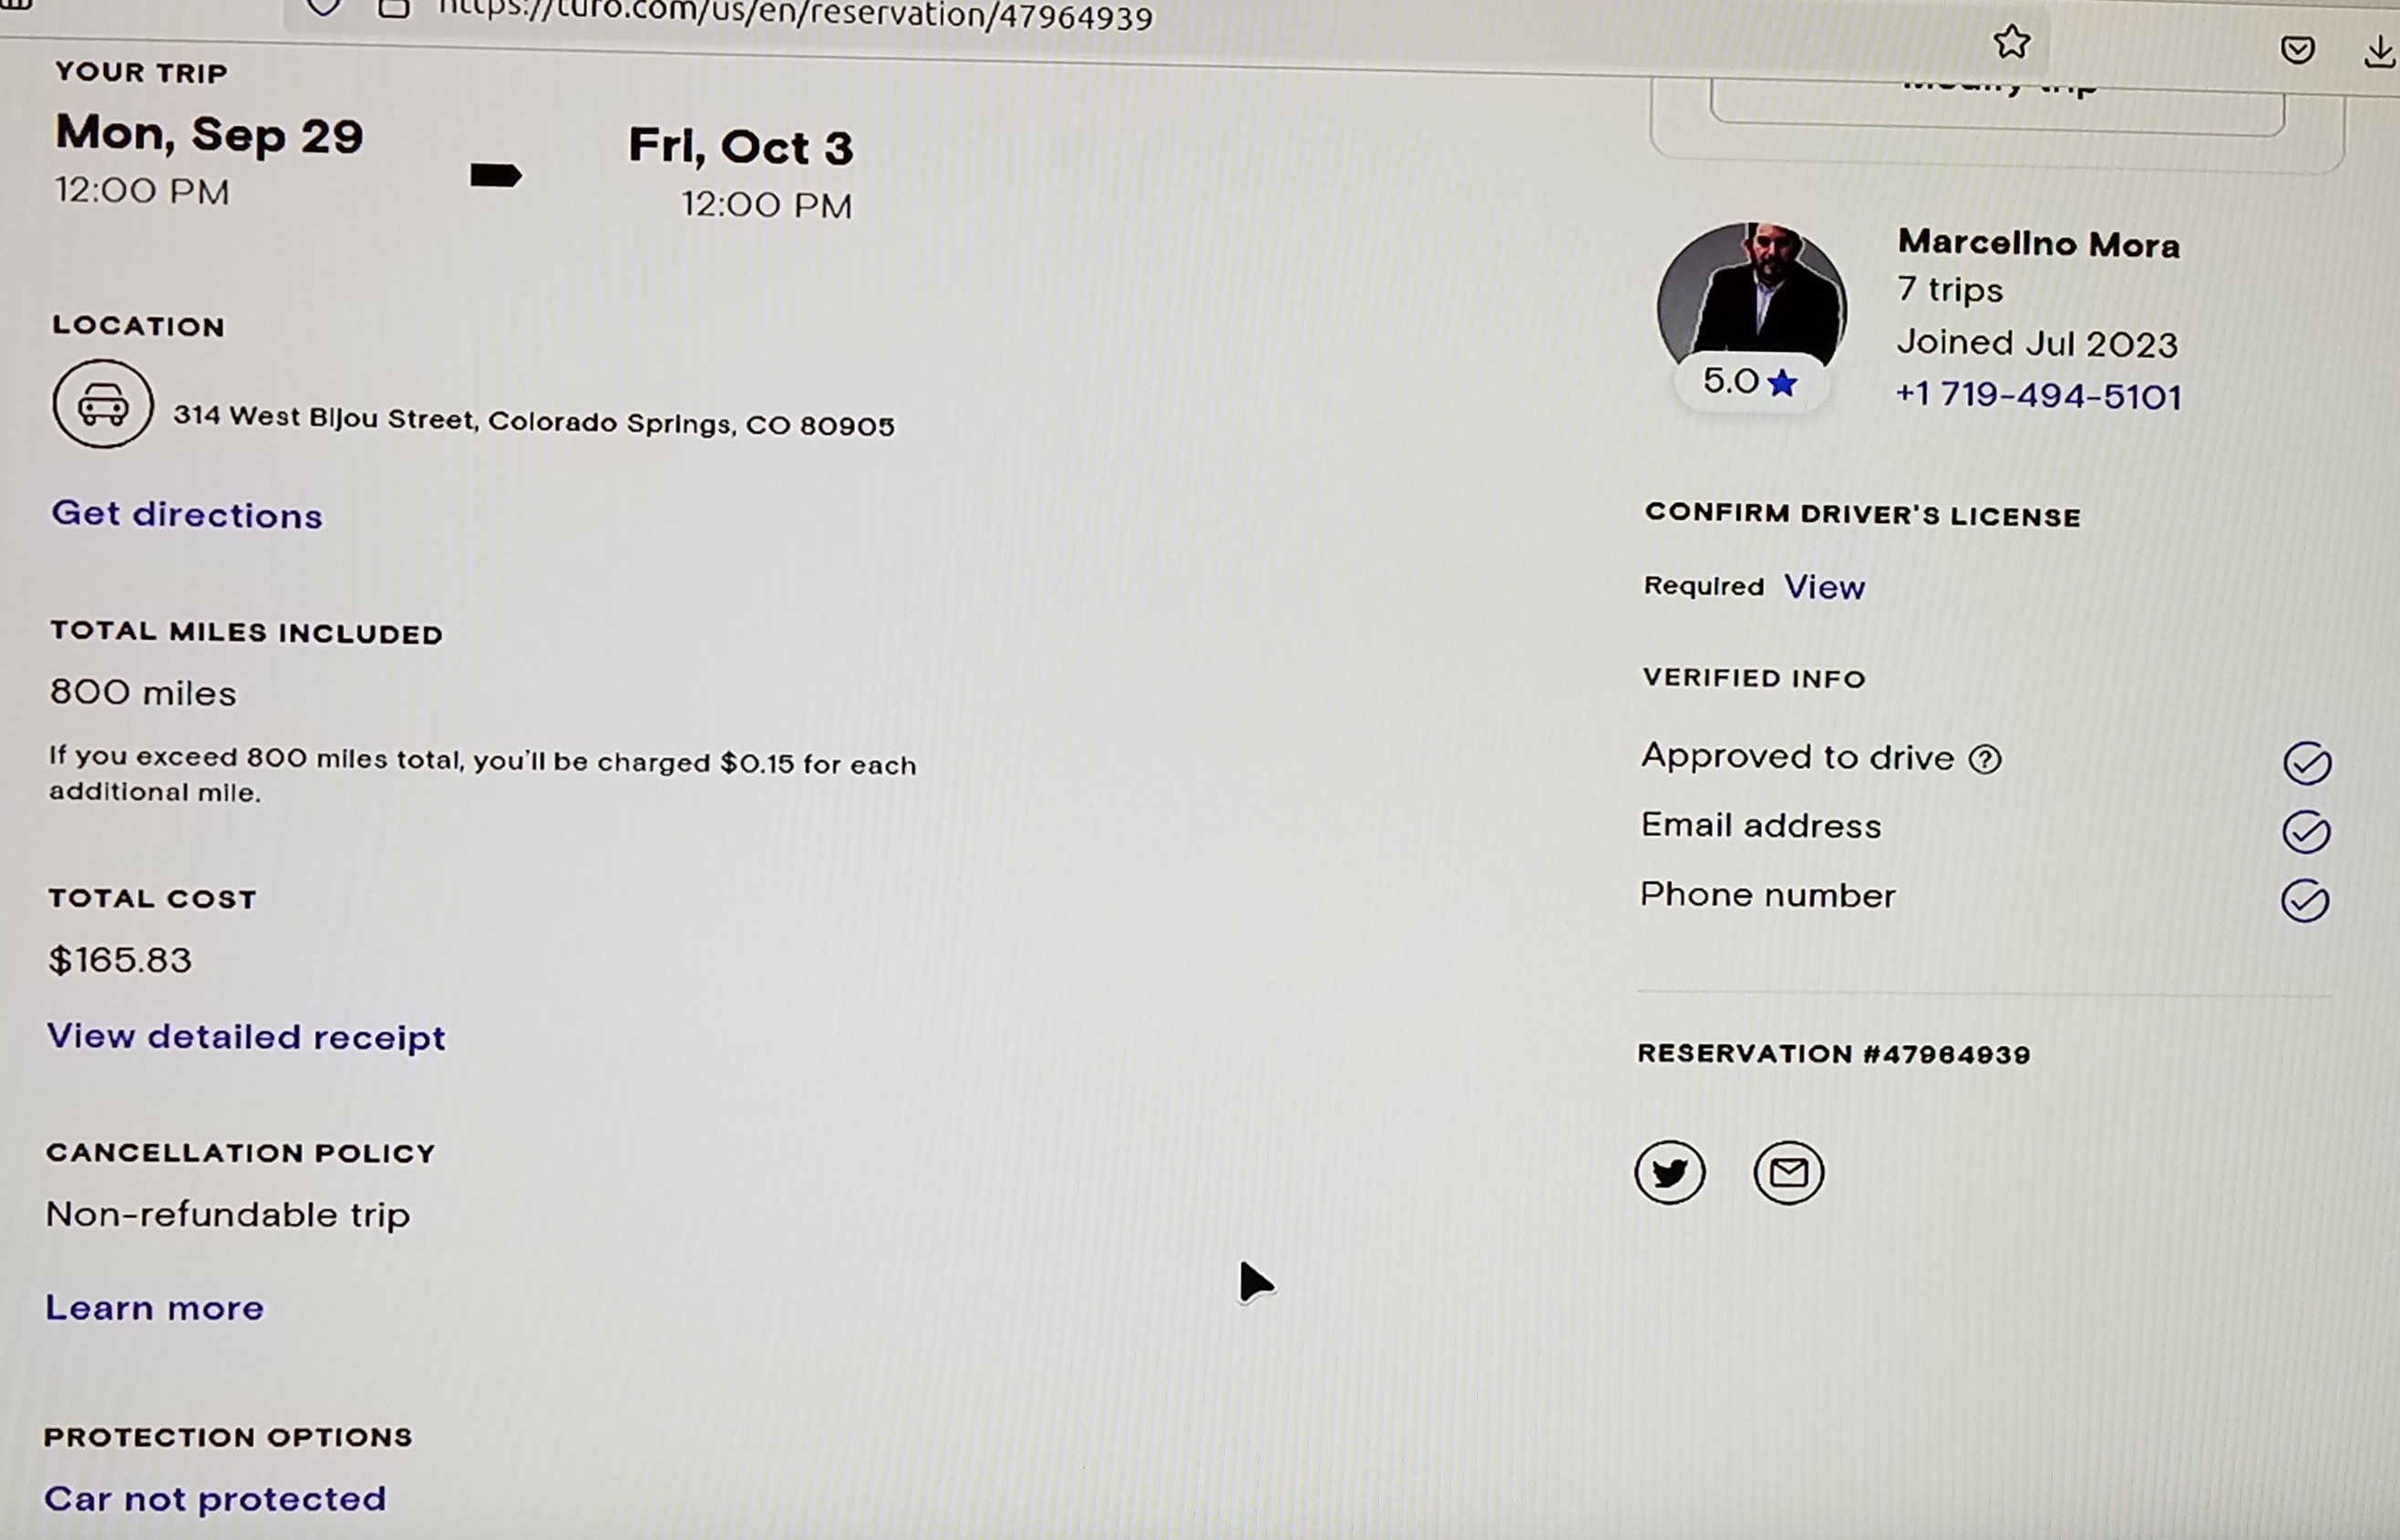The height and width of the screenshot is (1540, 2400).
Task: Click the car location icon
Action: pyautogui.click(x=103, y=404)
